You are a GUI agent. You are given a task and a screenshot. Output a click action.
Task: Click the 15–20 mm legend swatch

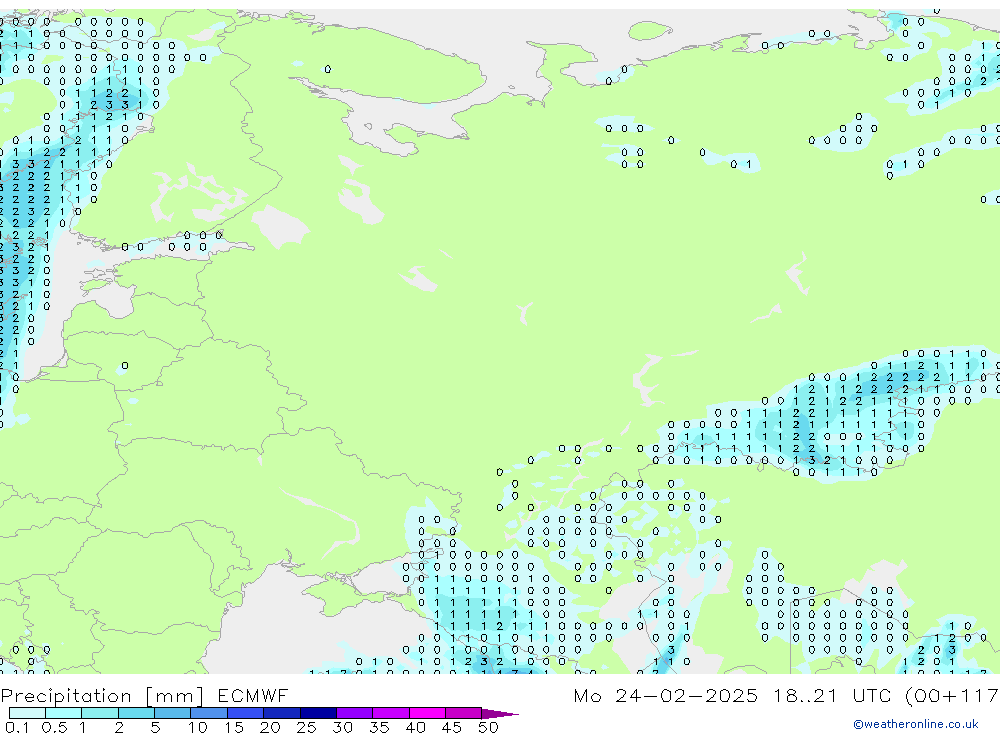246,713
